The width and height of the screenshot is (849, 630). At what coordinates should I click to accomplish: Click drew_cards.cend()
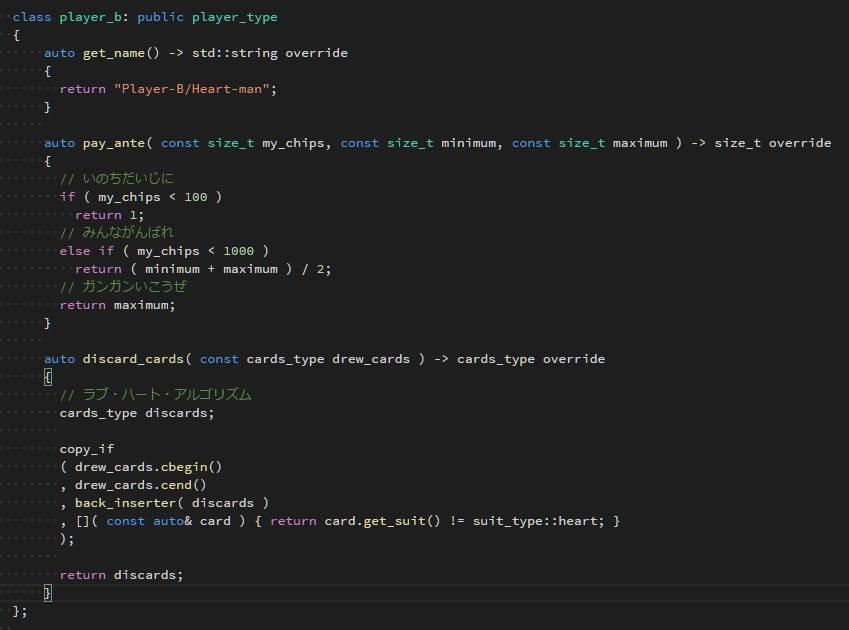click(x=141, y=485)
